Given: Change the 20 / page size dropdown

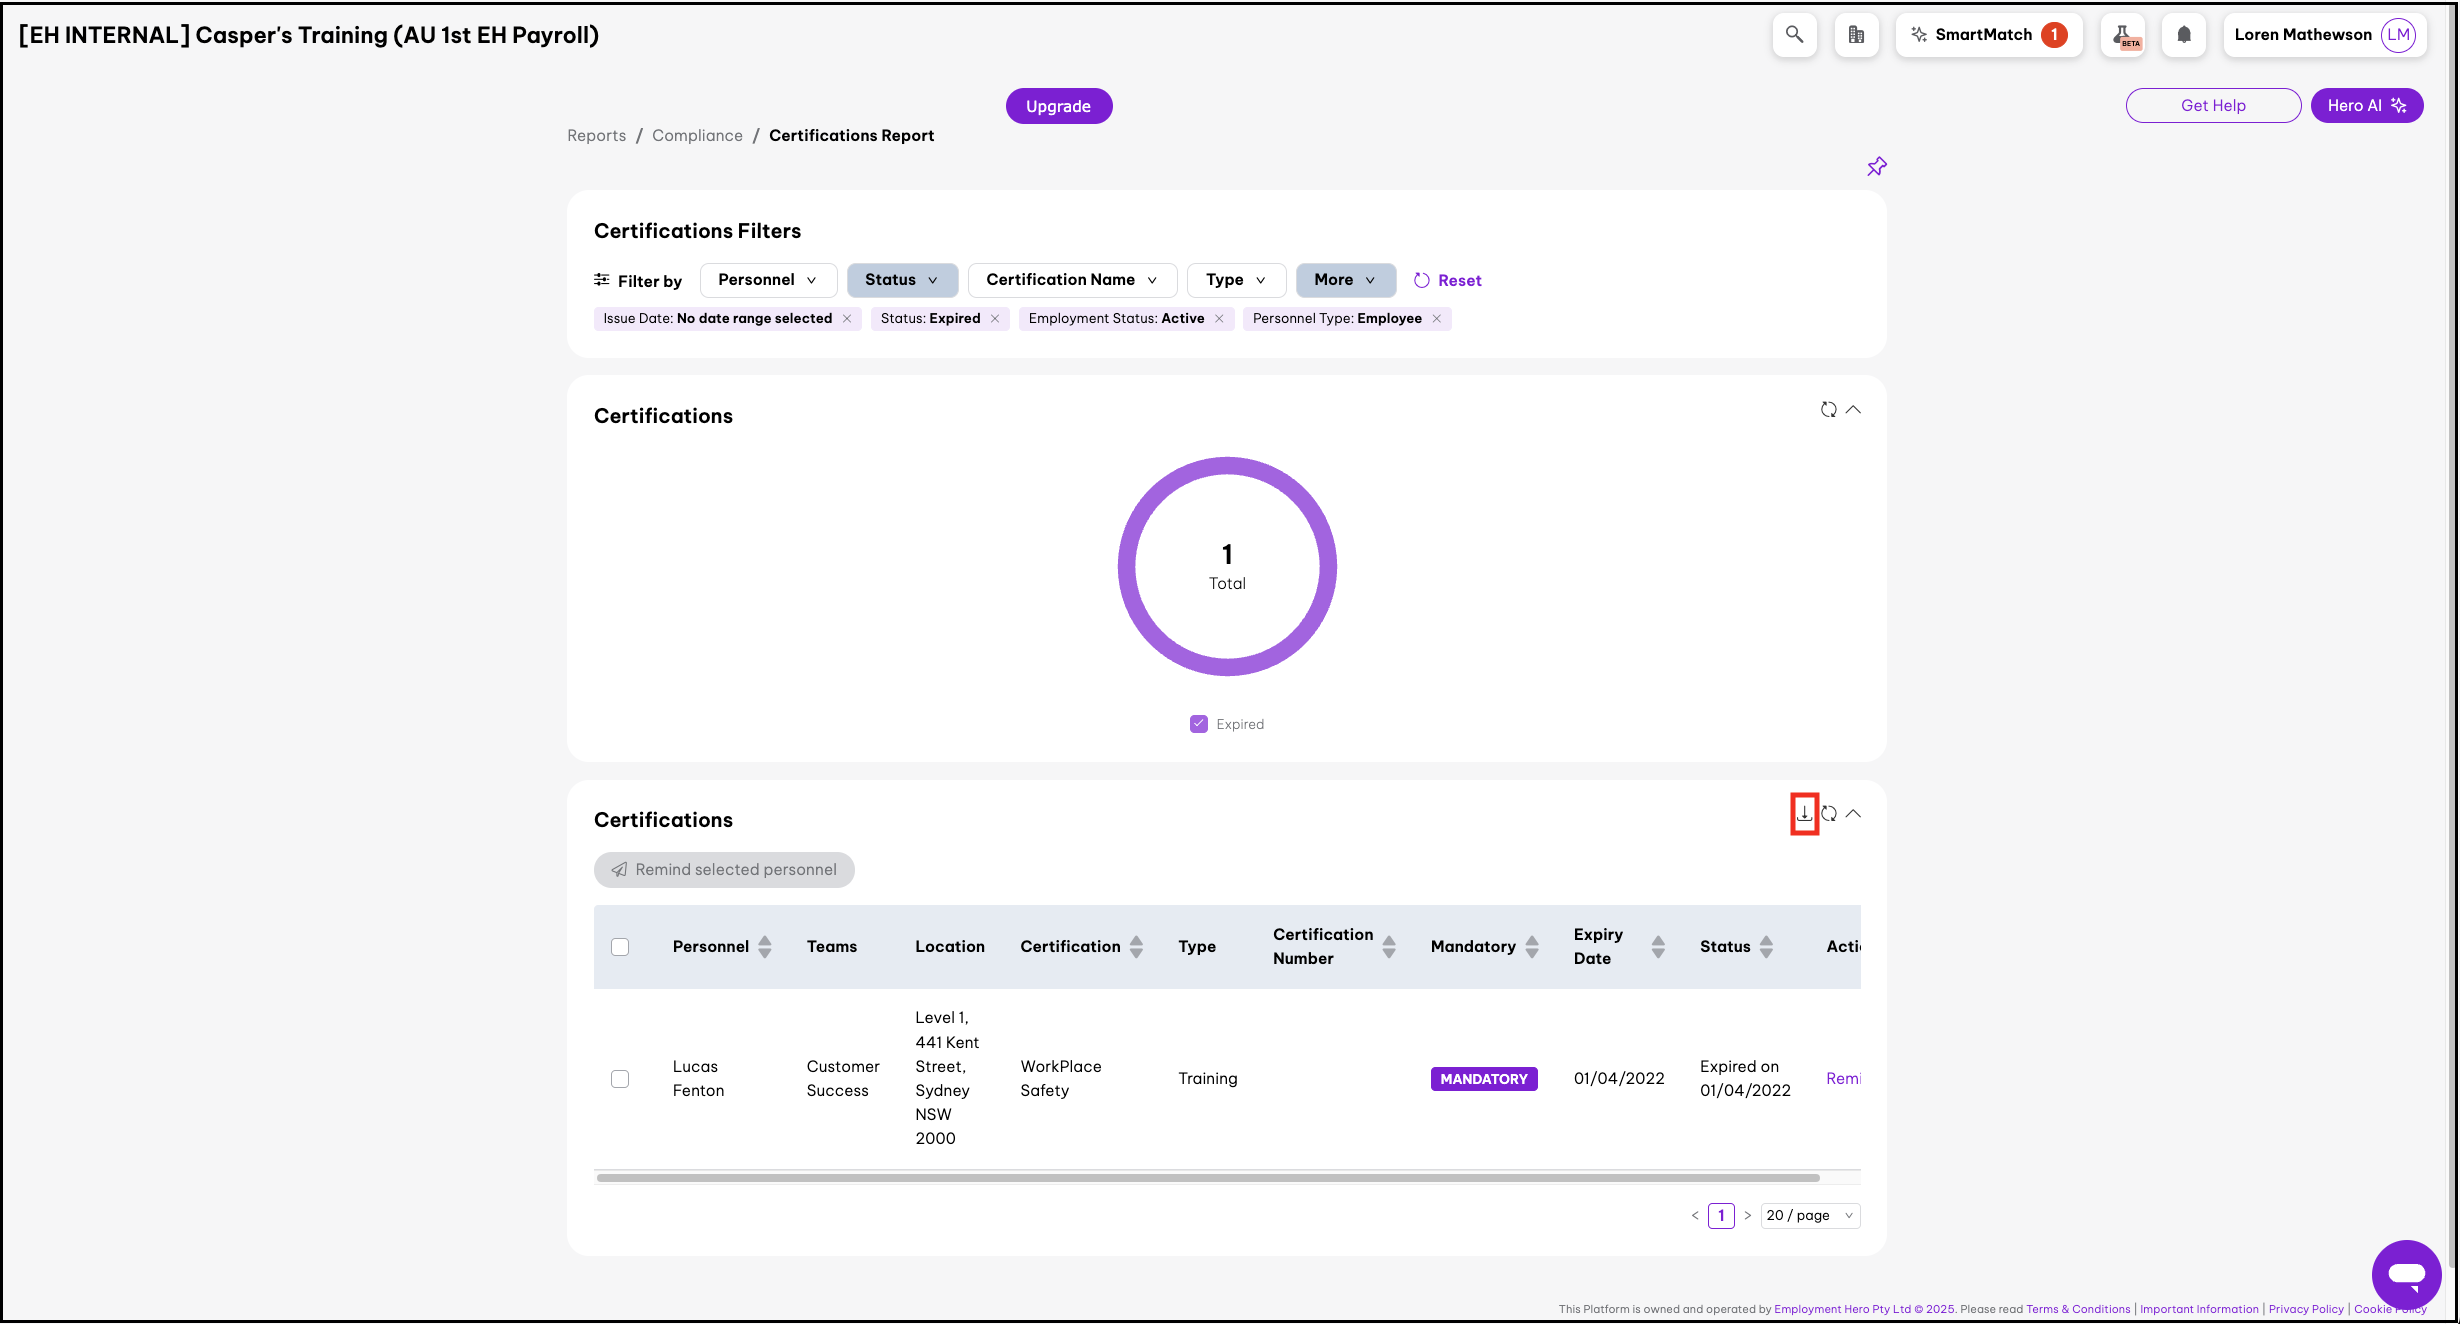Looking at the screenshot, I should (1809, 1216).
